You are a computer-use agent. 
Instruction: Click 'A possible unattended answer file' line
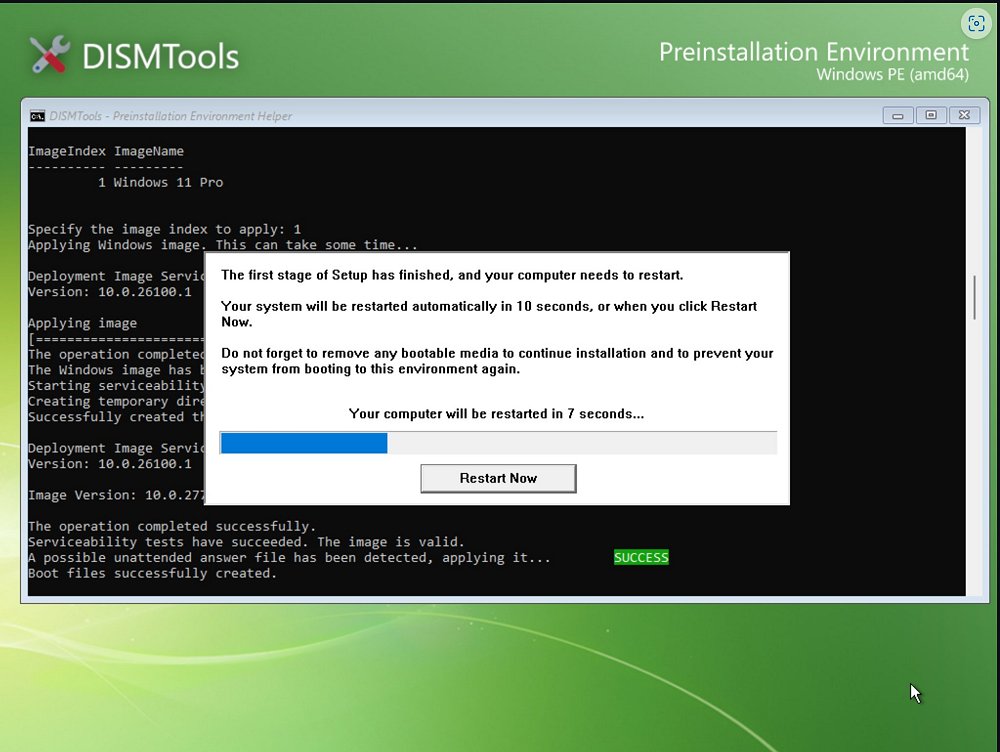(x=290, y=557)
